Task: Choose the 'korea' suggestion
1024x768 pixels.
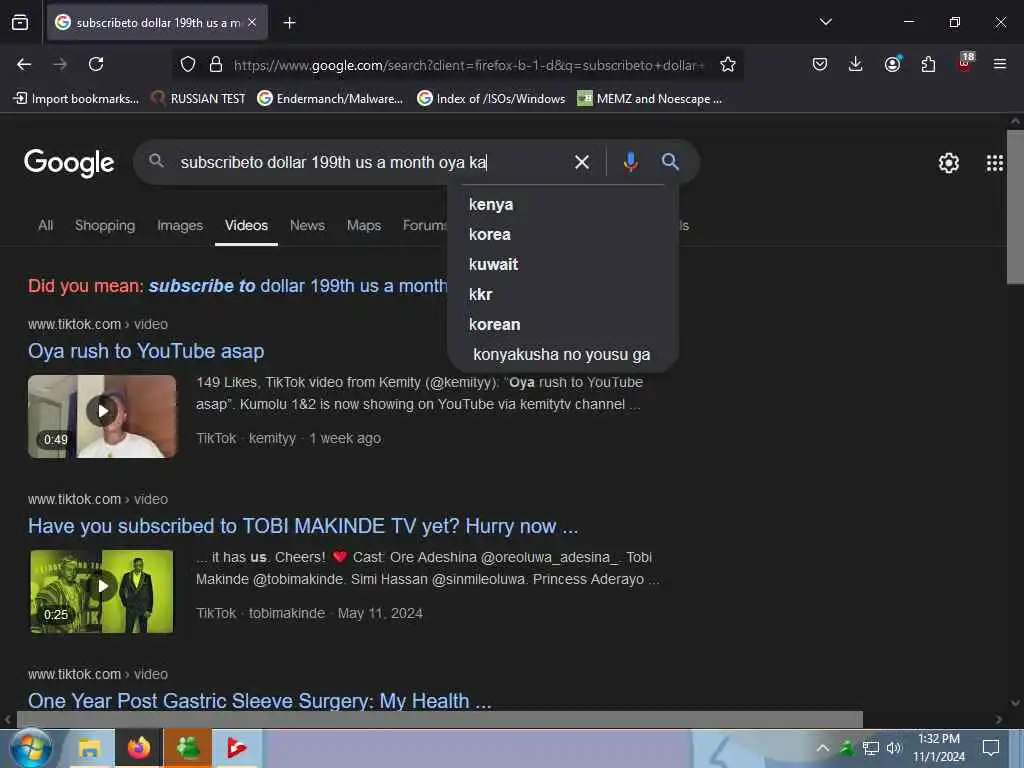Action: tap(563, 234)
